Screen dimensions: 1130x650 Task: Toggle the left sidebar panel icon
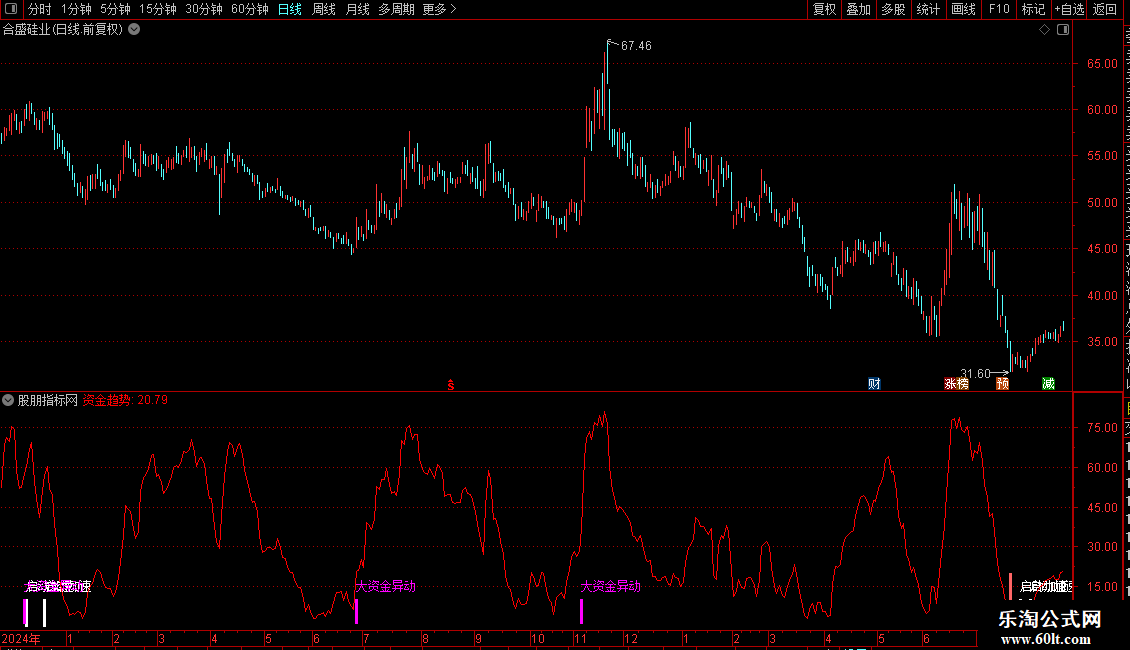point(11,9)
